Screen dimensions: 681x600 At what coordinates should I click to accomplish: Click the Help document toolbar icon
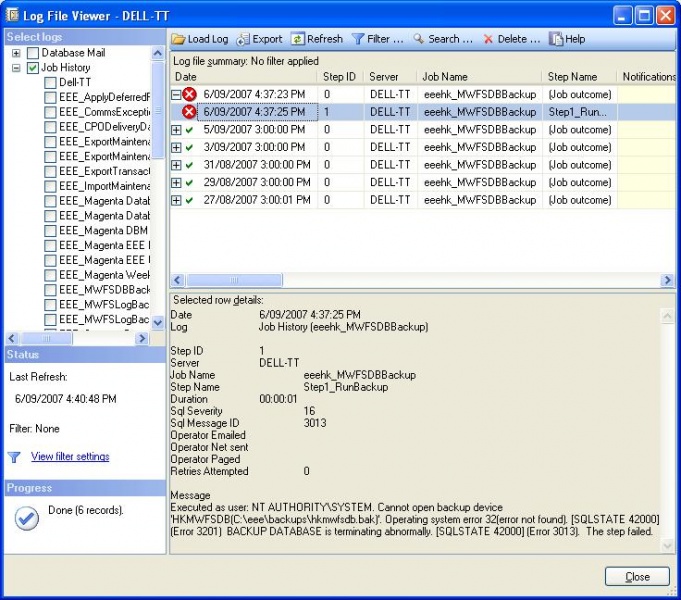(x=555, y=39)
